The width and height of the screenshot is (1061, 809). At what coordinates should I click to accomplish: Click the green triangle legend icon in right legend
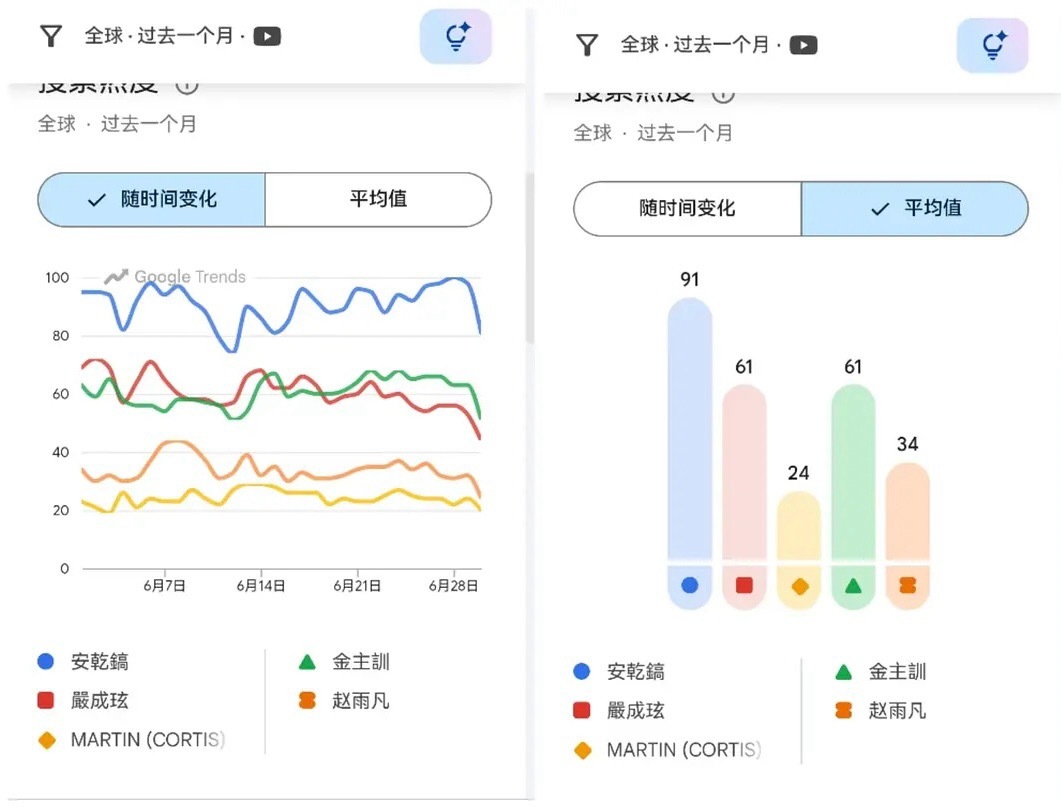tap(843, 672)
